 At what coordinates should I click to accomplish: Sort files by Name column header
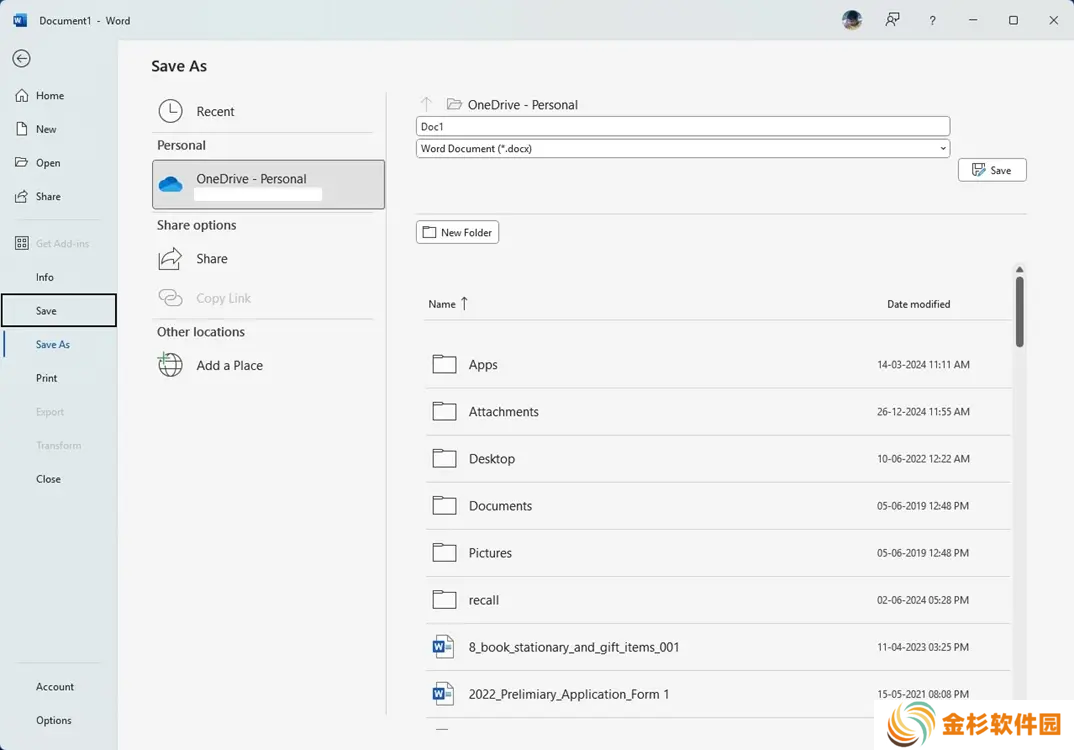click(x=442, y=304)
